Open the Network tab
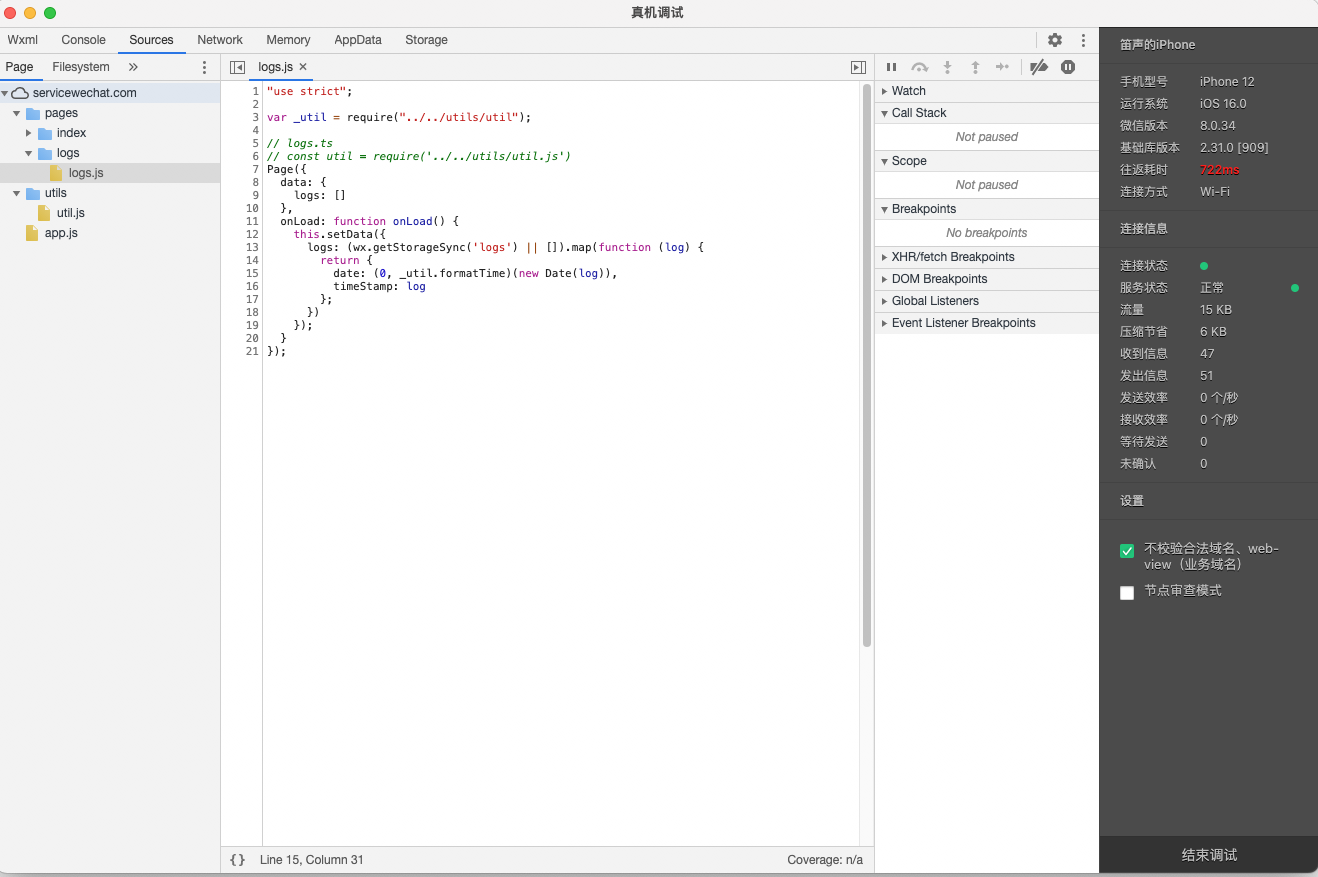This screenshot has width=1318, height=877. (x=220, y=40)
